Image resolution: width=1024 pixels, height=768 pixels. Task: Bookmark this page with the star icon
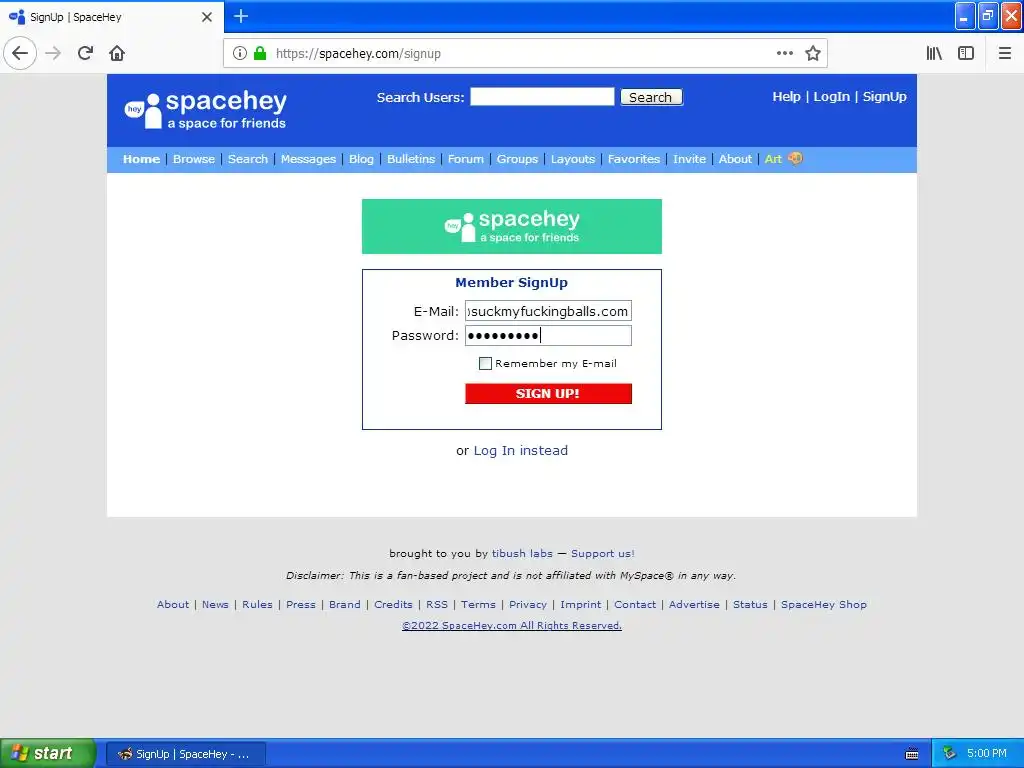click(x=812, y=54)
